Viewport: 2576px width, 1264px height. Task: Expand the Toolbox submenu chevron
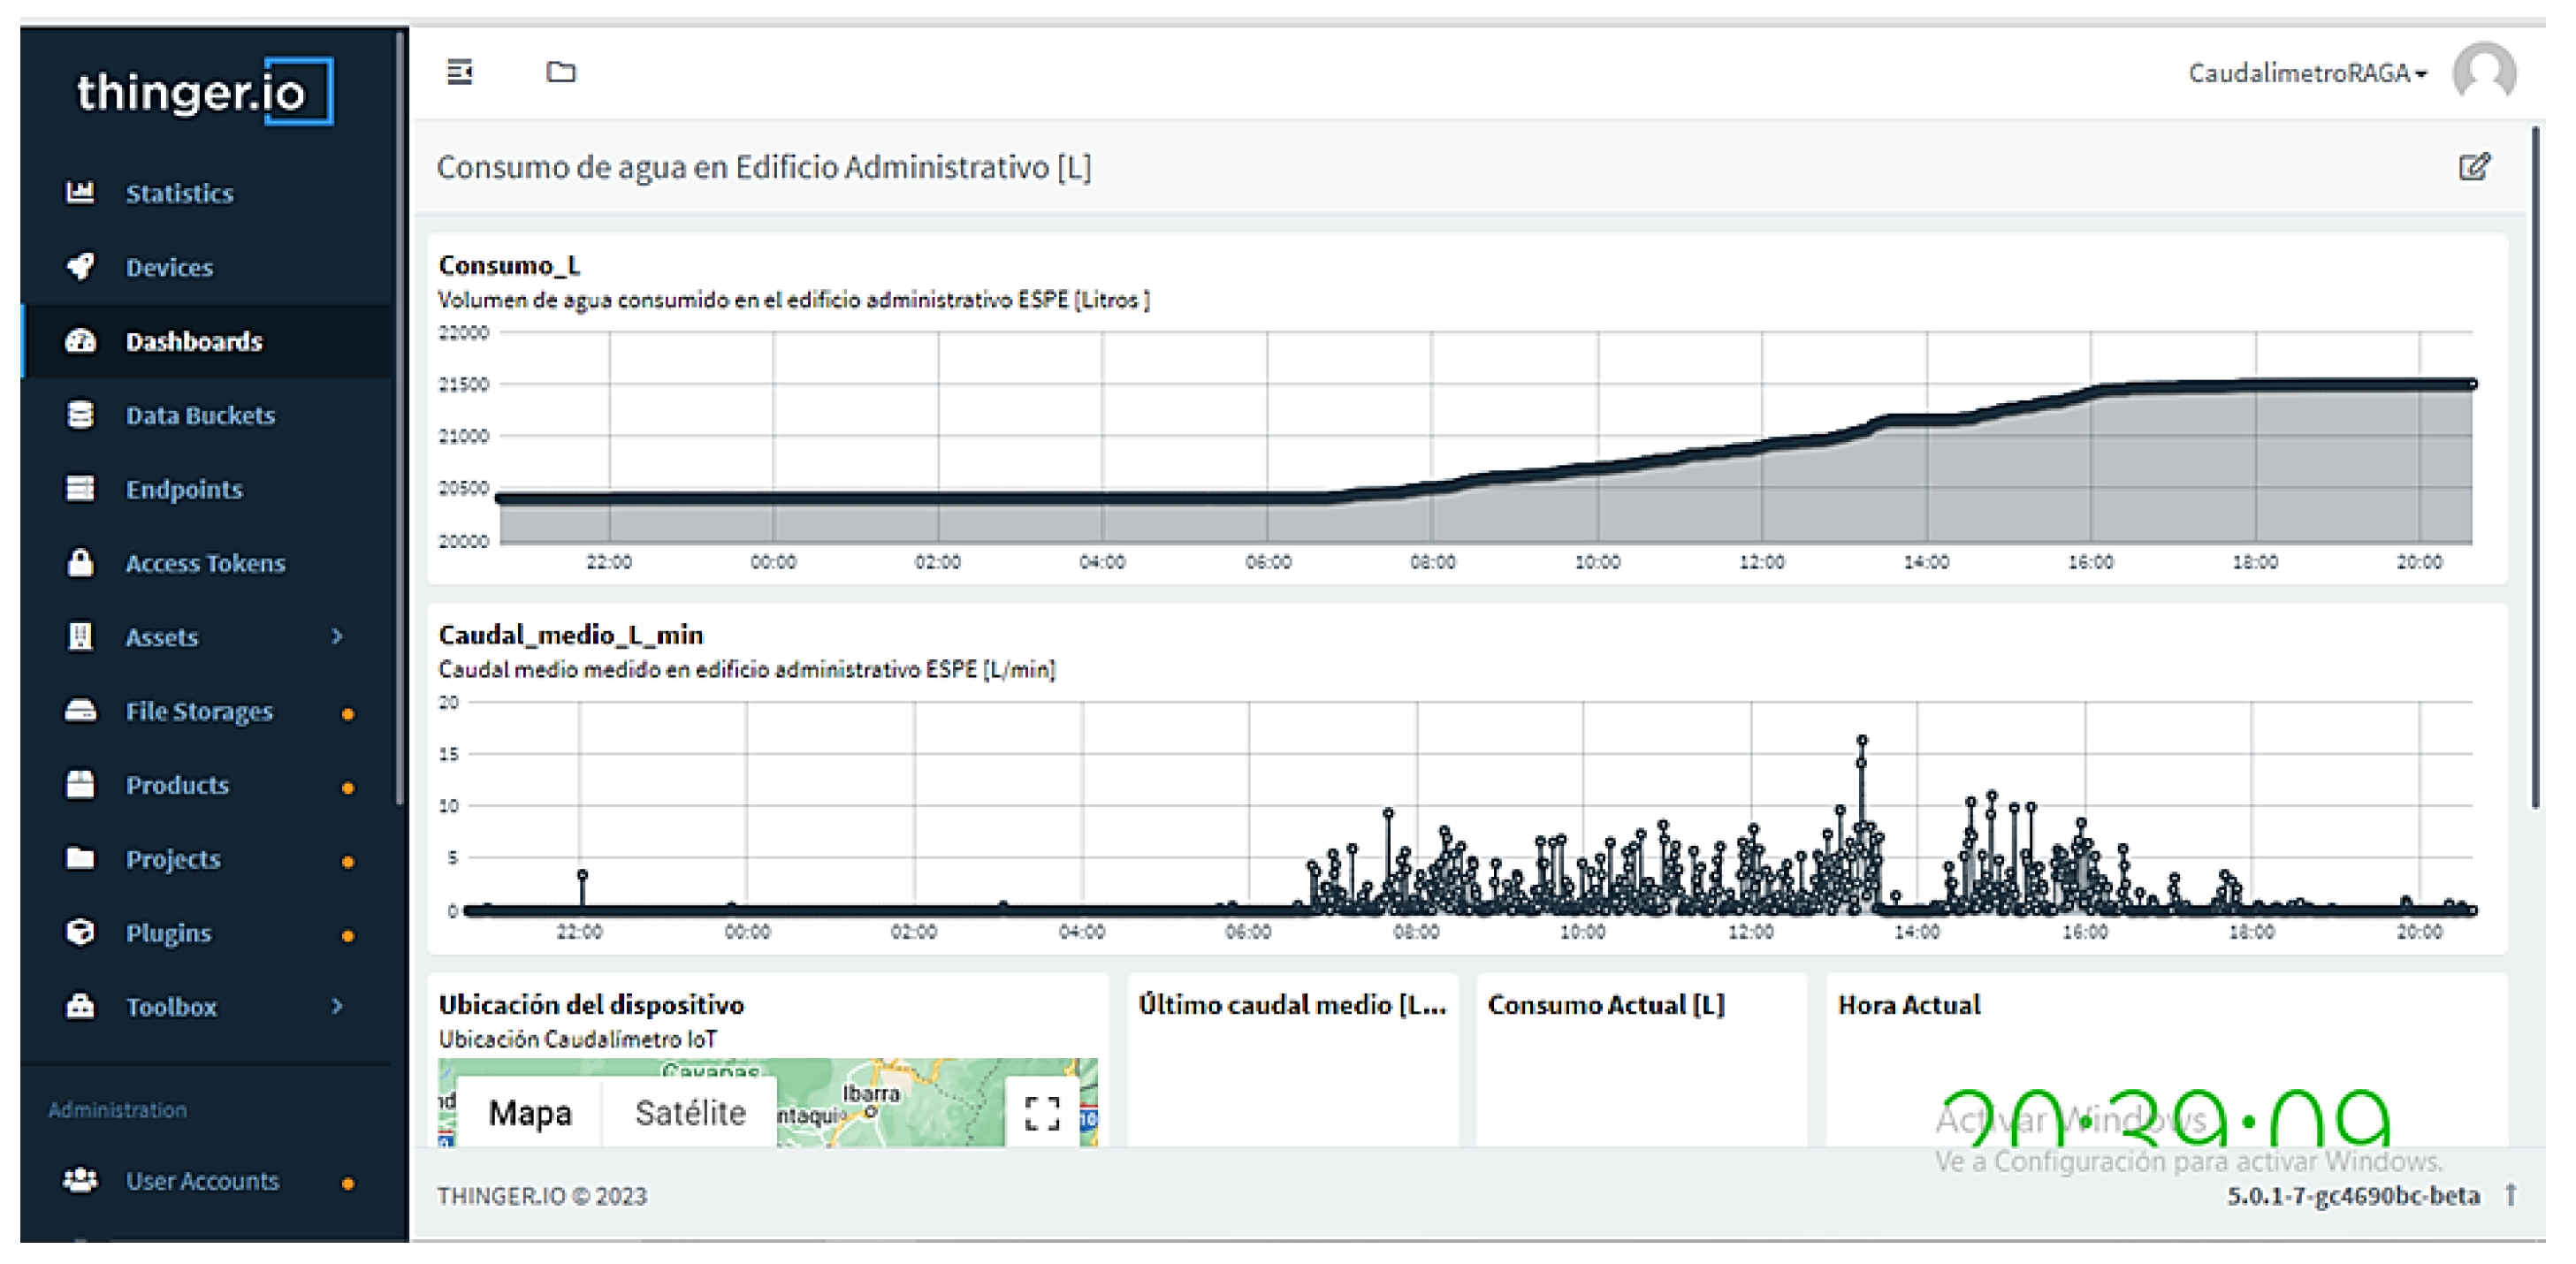click(337, 1006)
